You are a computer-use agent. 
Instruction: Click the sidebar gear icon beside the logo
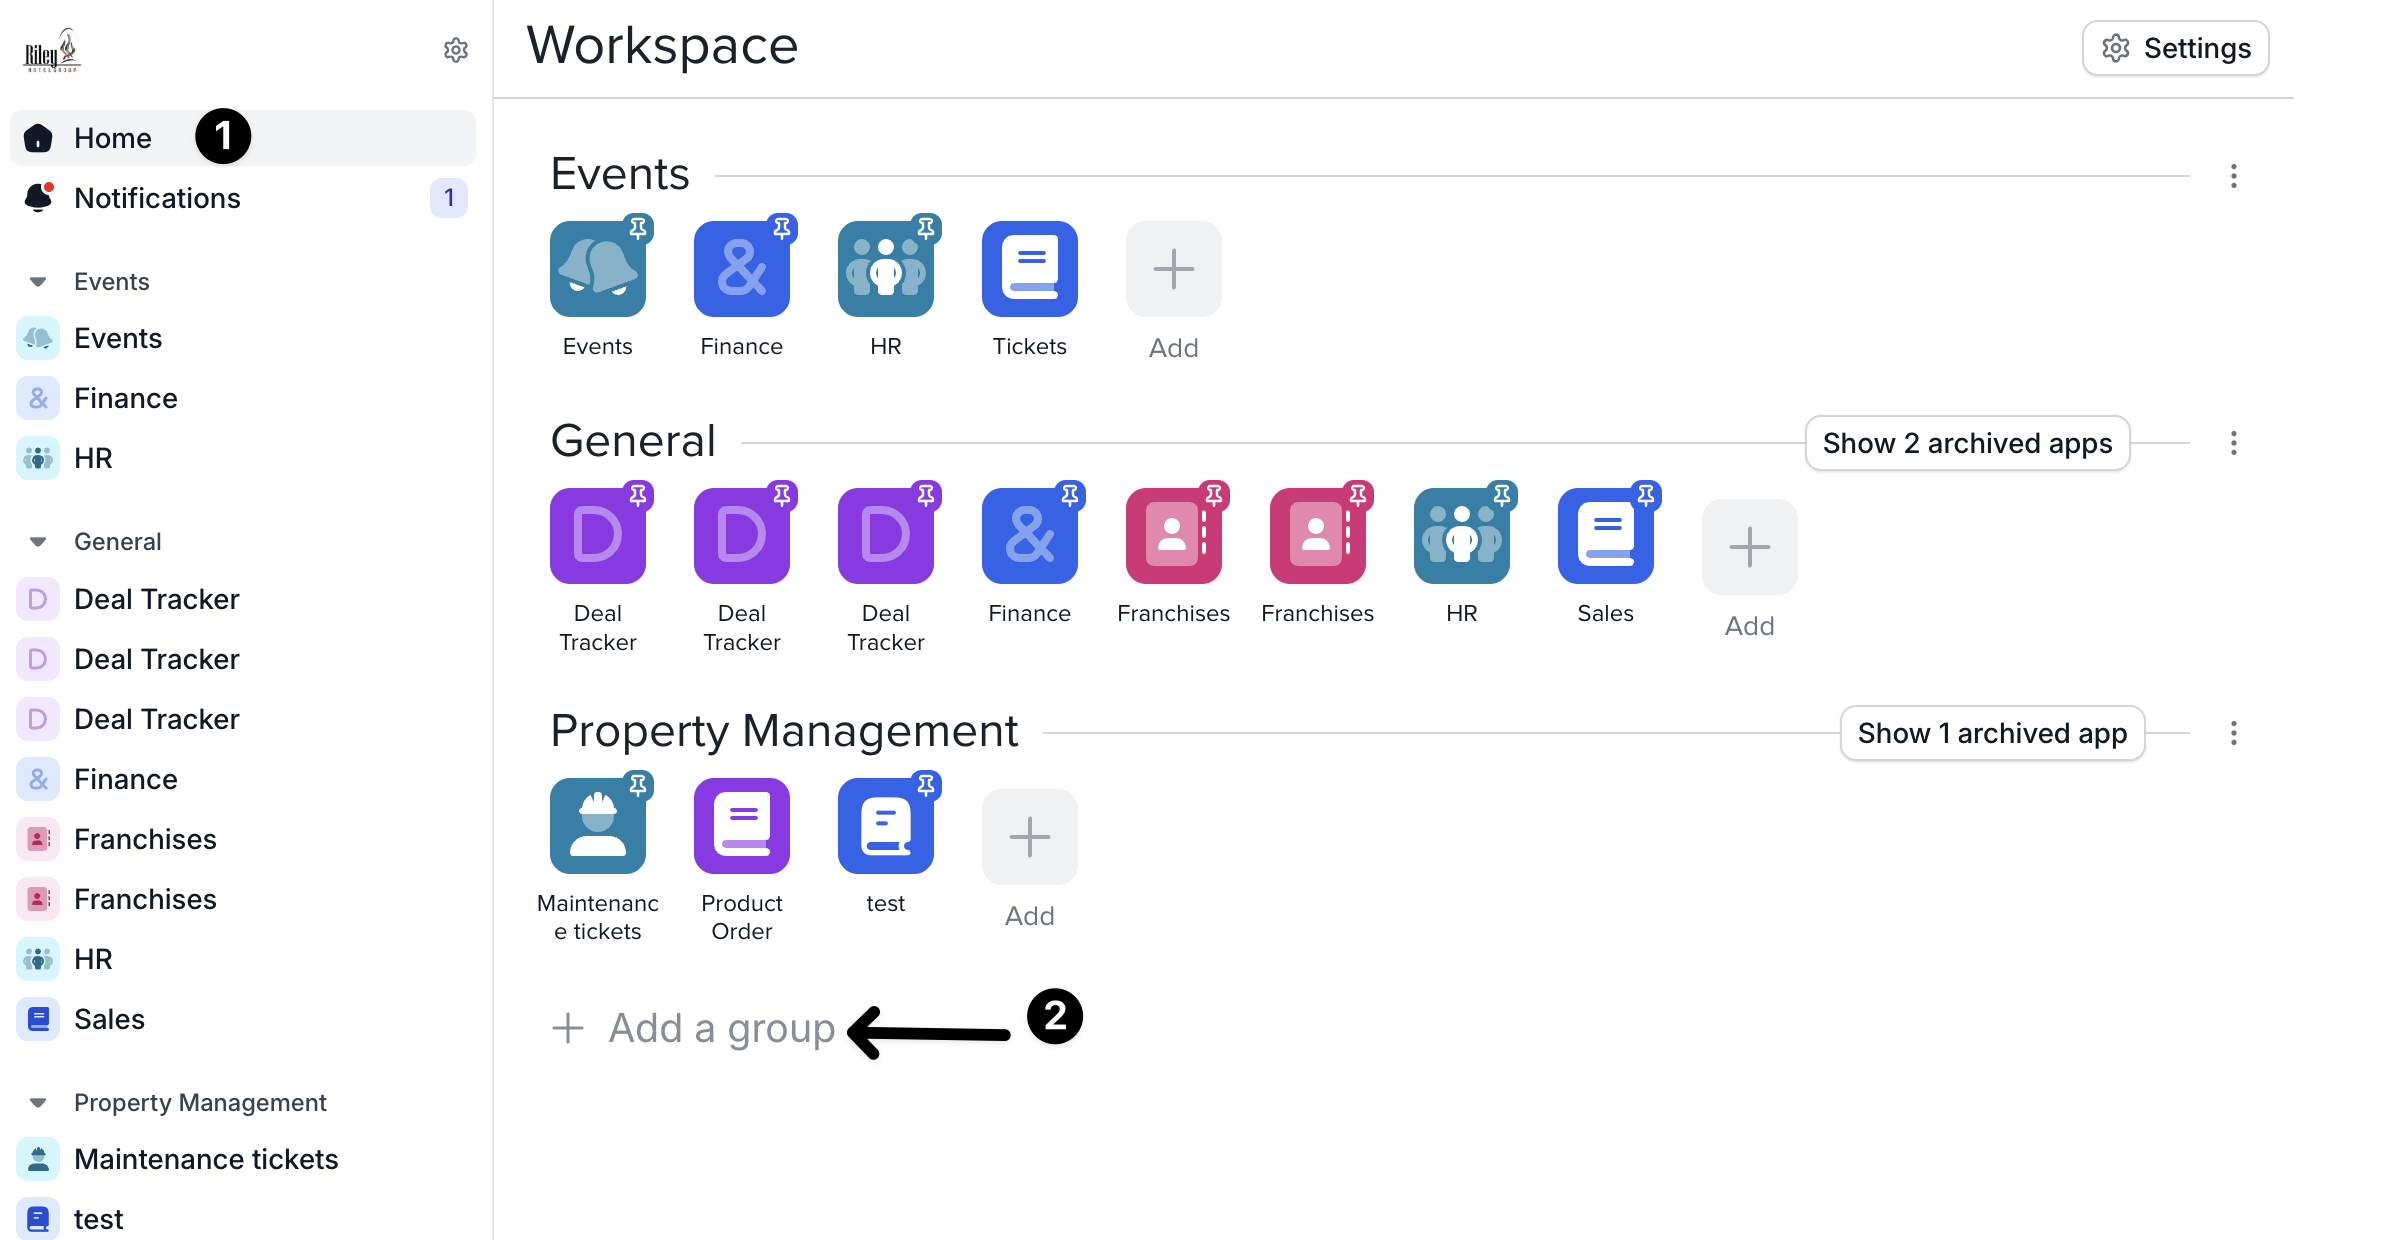tap(456, 50)
